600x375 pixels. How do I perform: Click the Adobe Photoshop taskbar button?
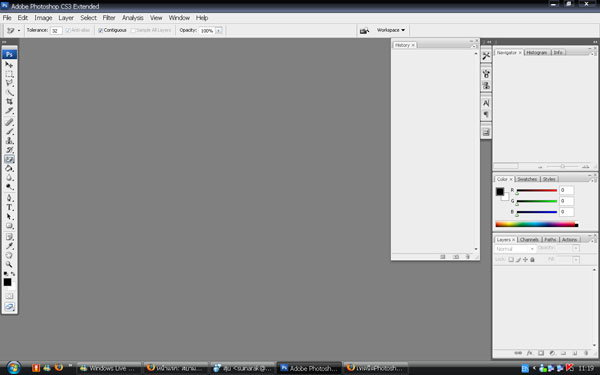pyautogui.click(x=309, y=368)
